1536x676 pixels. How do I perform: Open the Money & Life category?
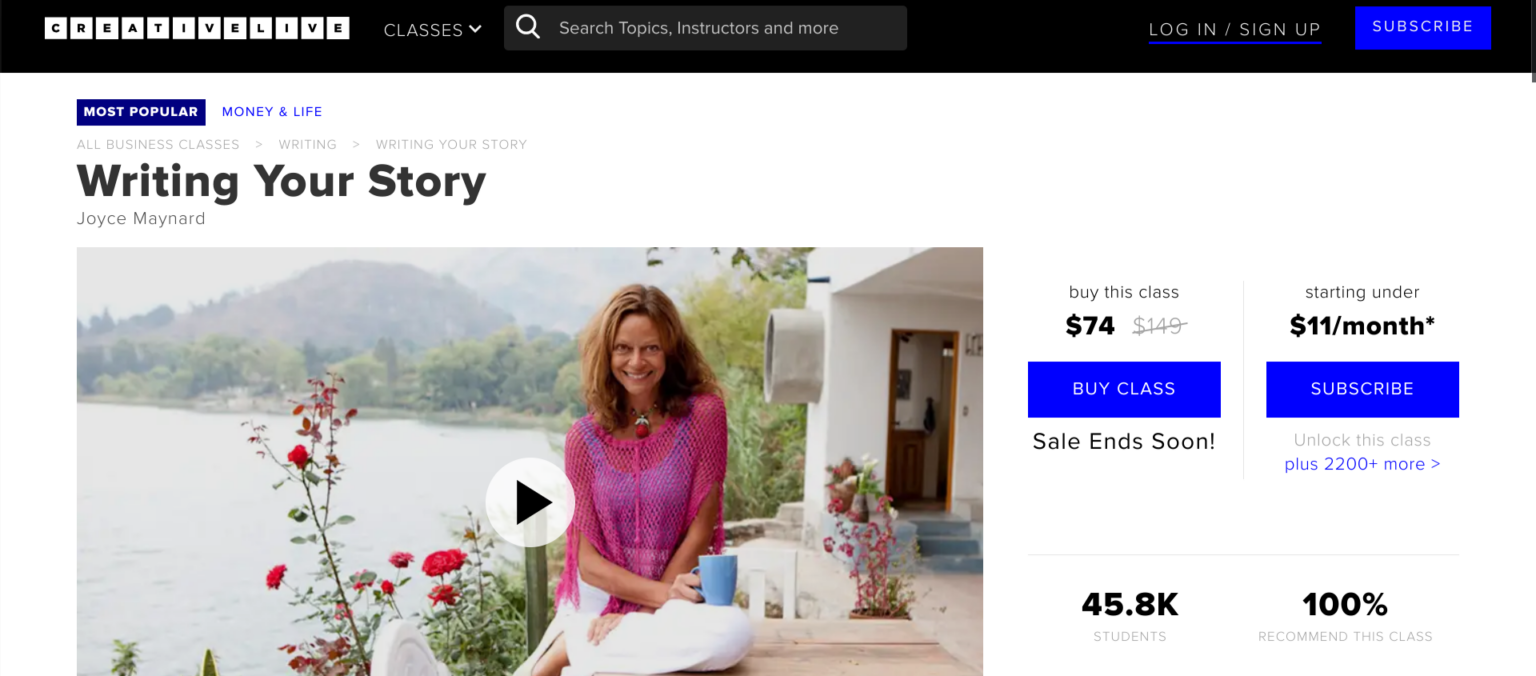point(272,112)
